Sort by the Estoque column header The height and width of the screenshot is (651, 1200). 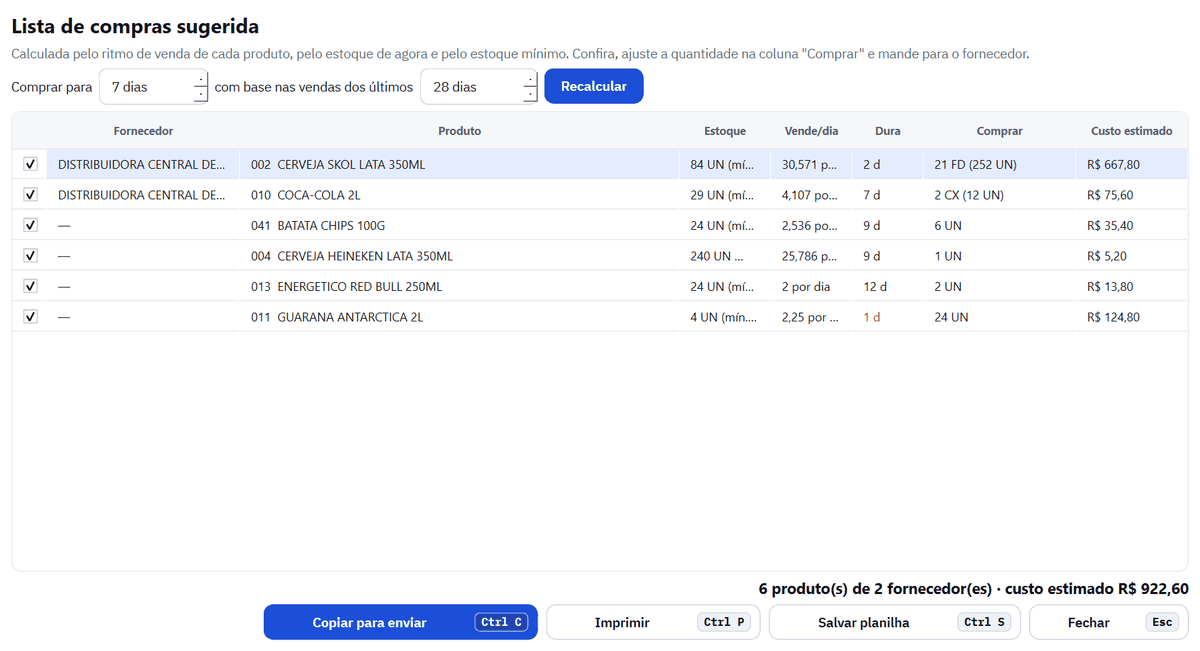725,131
